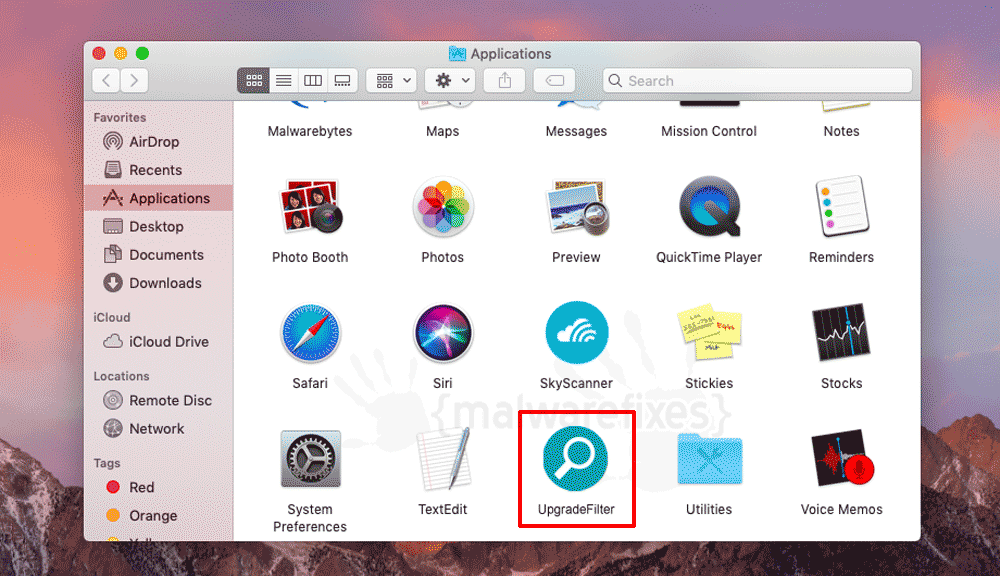Select the Siri app icon
The image size is (1000, 576).
443,333
